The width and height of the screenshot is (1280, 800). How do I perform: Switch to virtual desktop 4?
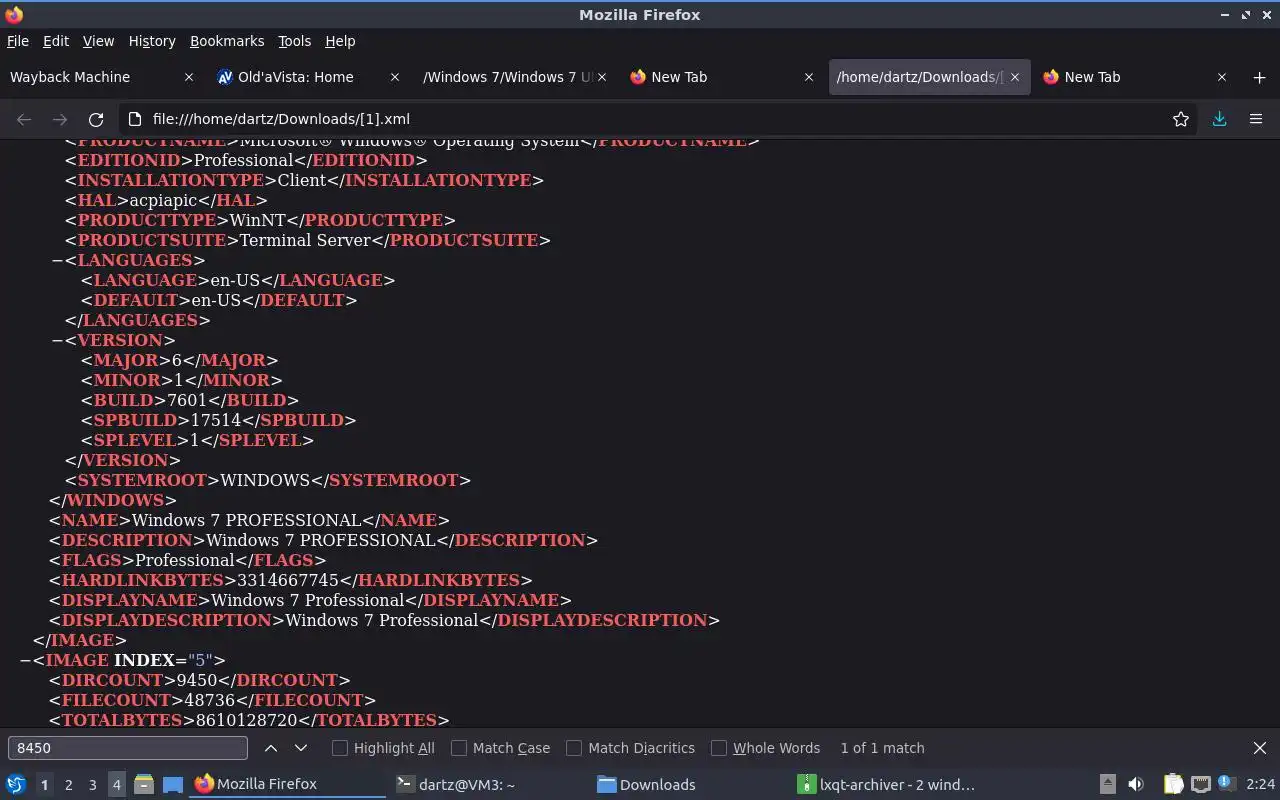(x=116, y=785)
